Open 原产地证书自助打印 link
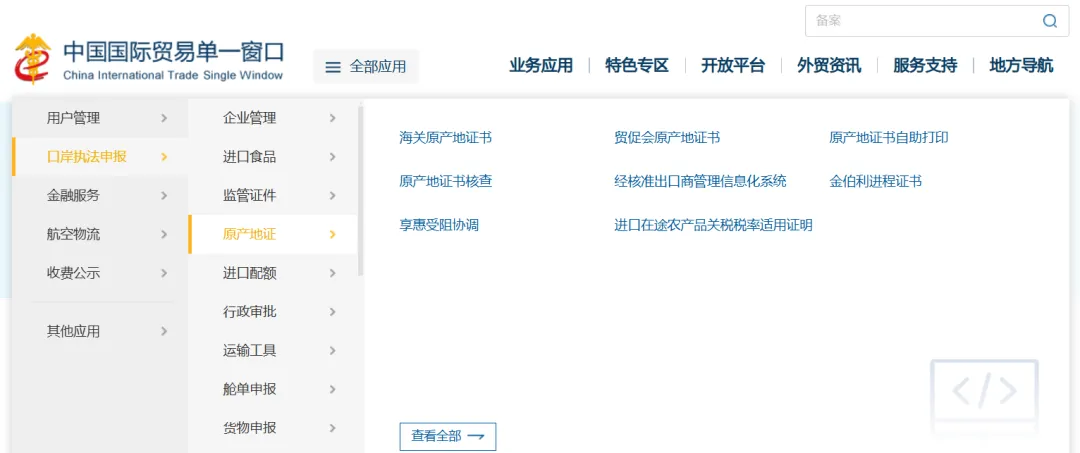The height and width of the screenshot is (453, 1080). coord(889,138)
